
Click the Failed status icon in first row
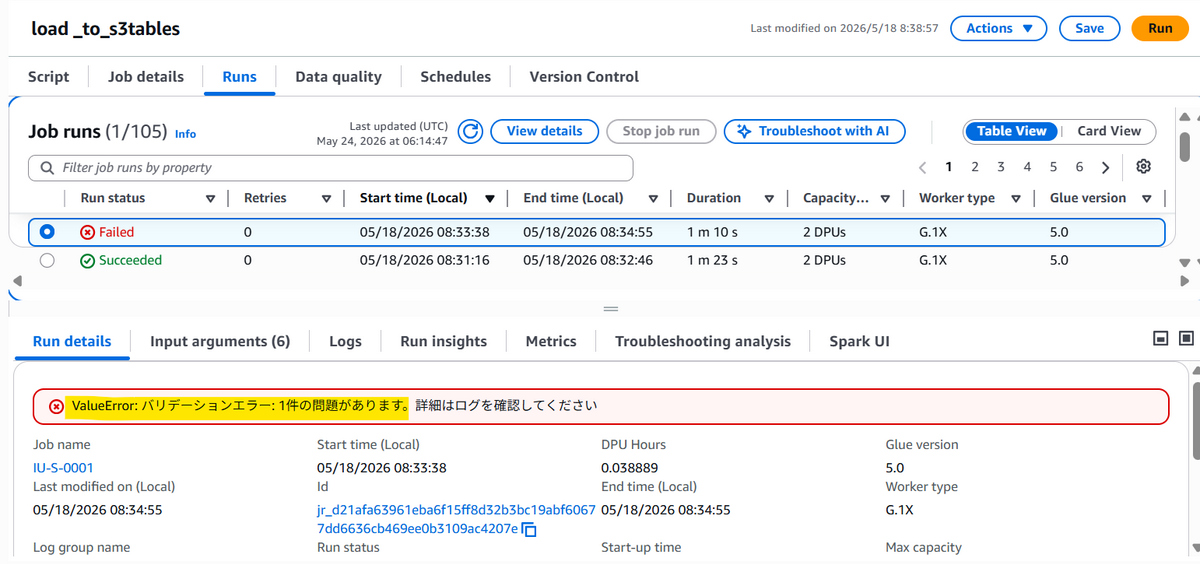point(88,232)
